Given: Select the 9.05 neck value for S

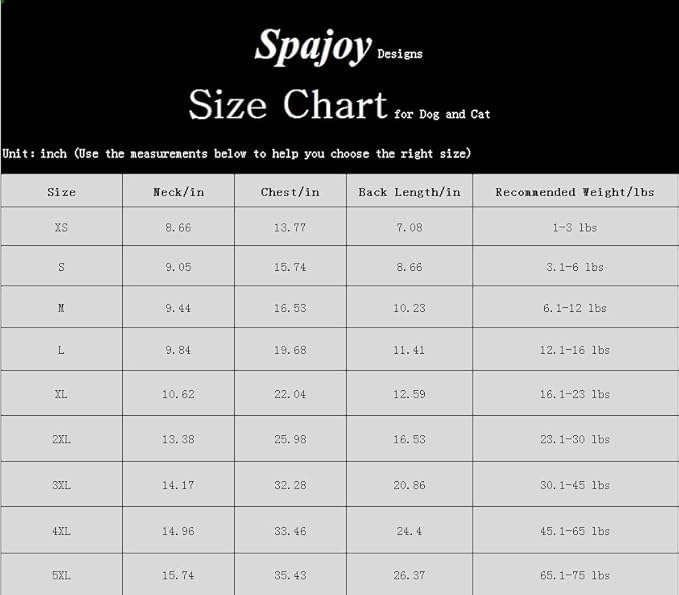Looking at the screenshot, I should pos(178,268).
